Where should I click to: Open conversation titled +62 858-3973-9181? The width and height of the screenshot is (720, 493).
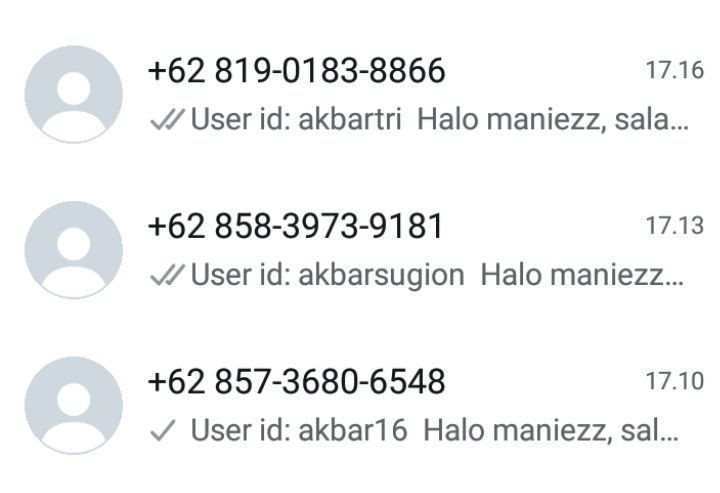click(295, 226)
